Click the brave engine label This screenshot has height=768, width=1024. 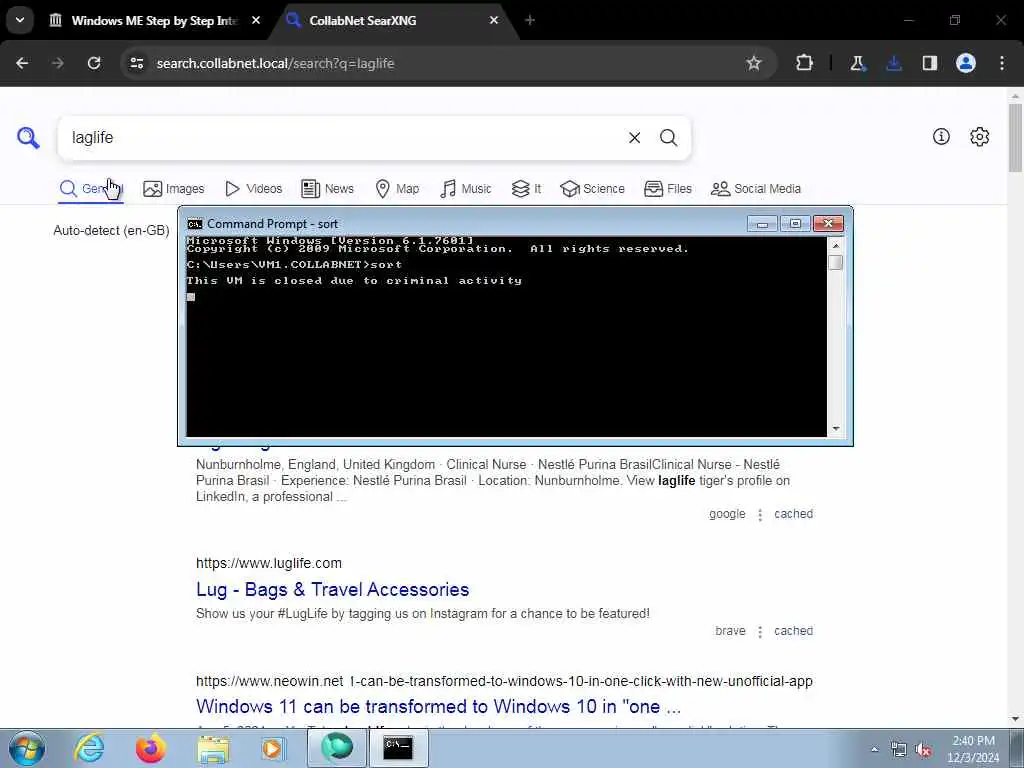click(x=730, y=631)
